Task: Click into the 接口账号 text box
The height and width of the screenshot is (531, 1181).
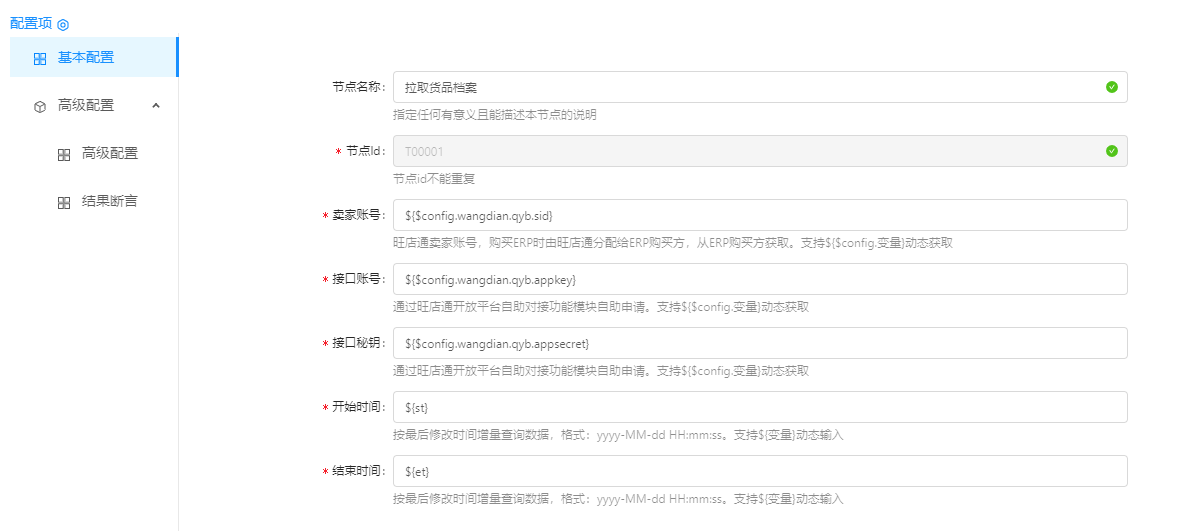Action: pyautogui.click(x=760, y=279)
